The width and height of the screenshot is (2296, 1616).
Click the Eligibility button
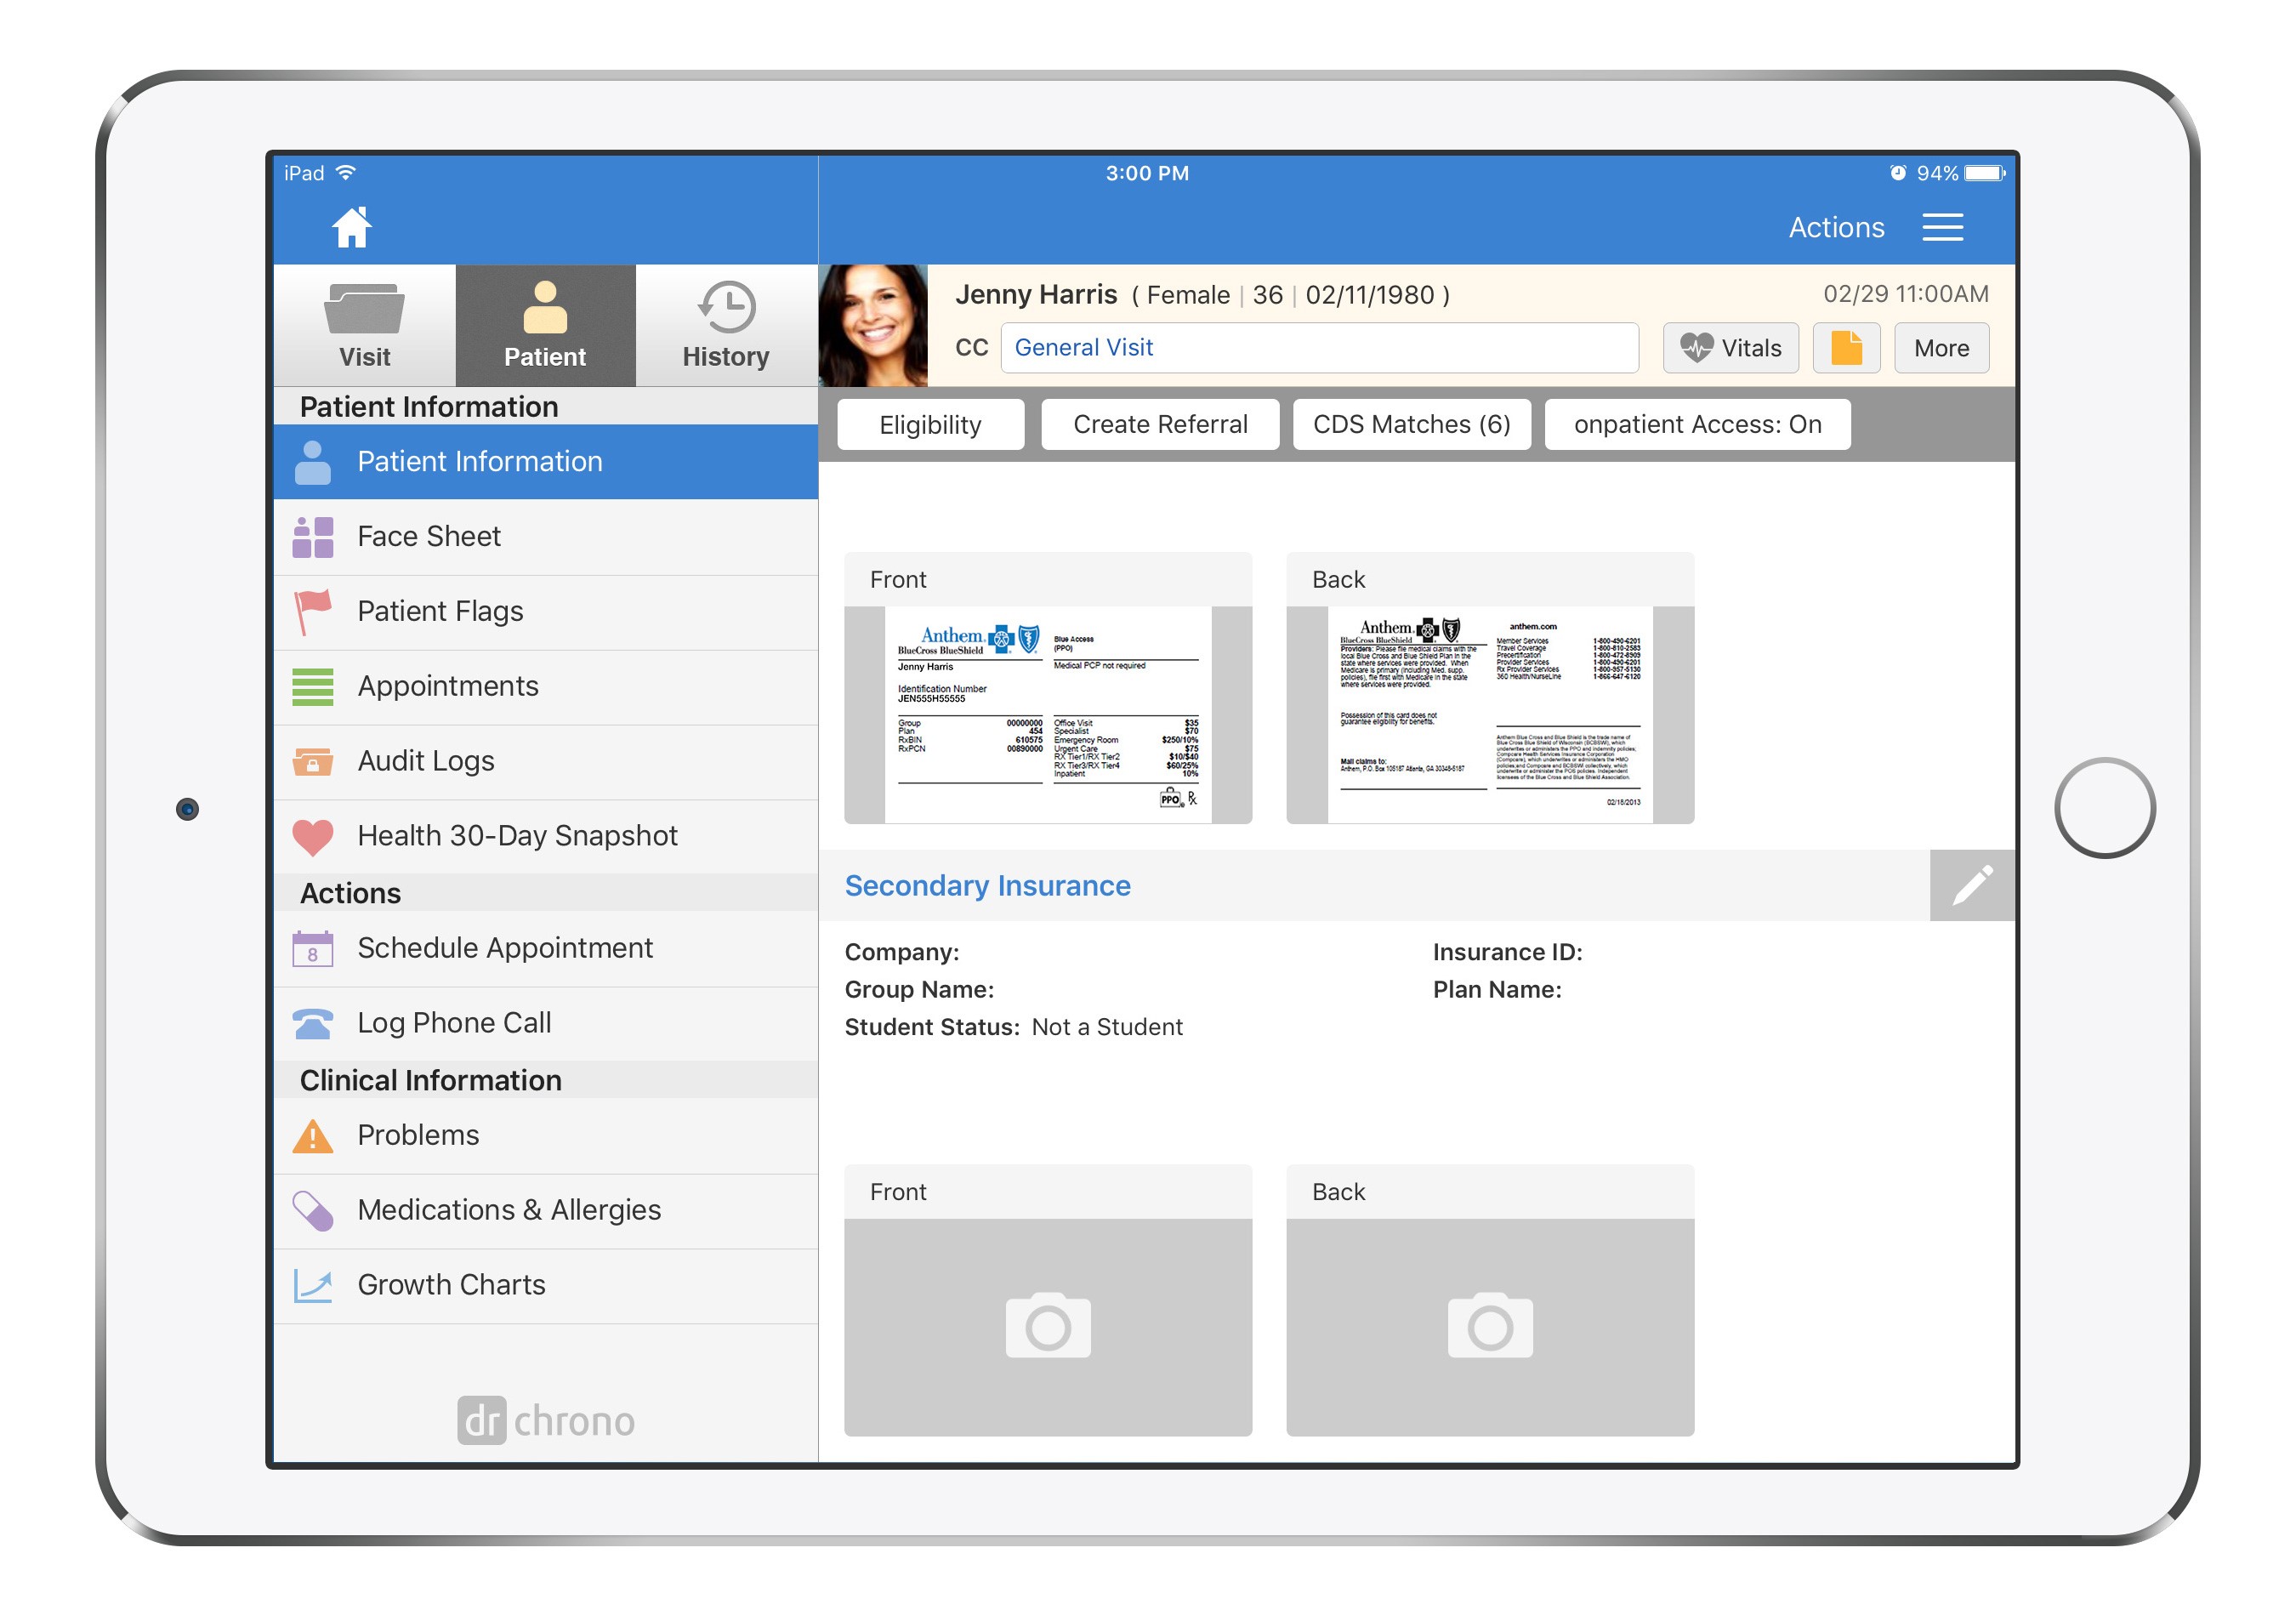click(x=929, y=425)
